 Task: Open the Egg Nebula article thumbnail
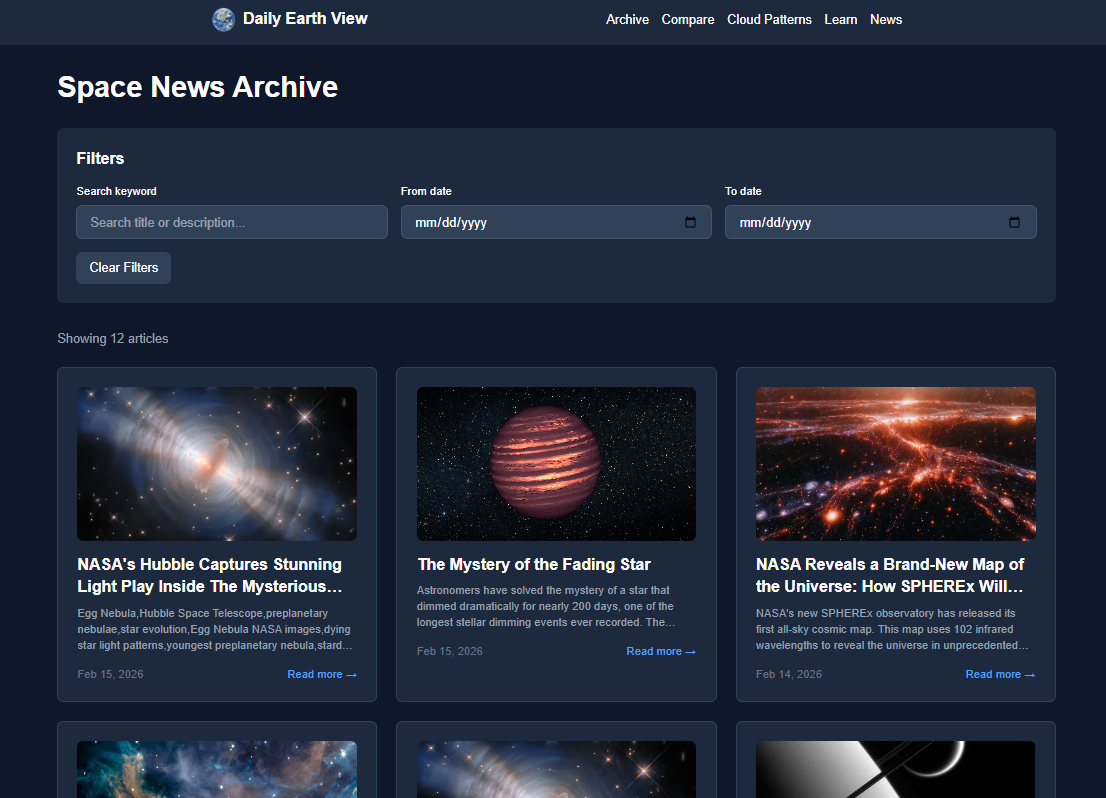(217, 464)
